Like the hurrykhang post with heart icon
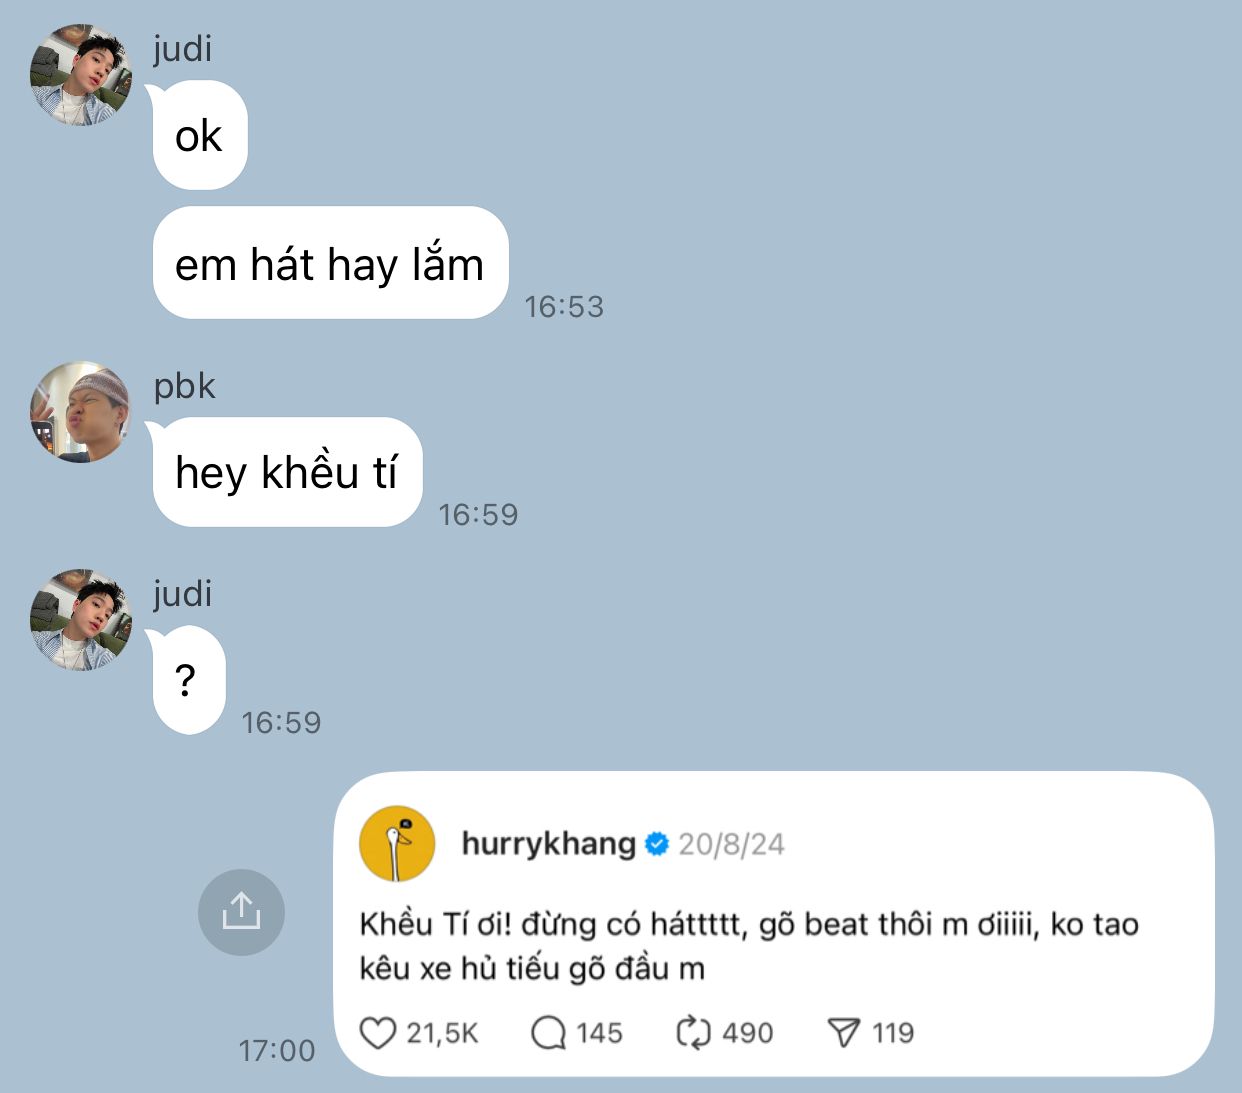 (x=377, y=1033)
